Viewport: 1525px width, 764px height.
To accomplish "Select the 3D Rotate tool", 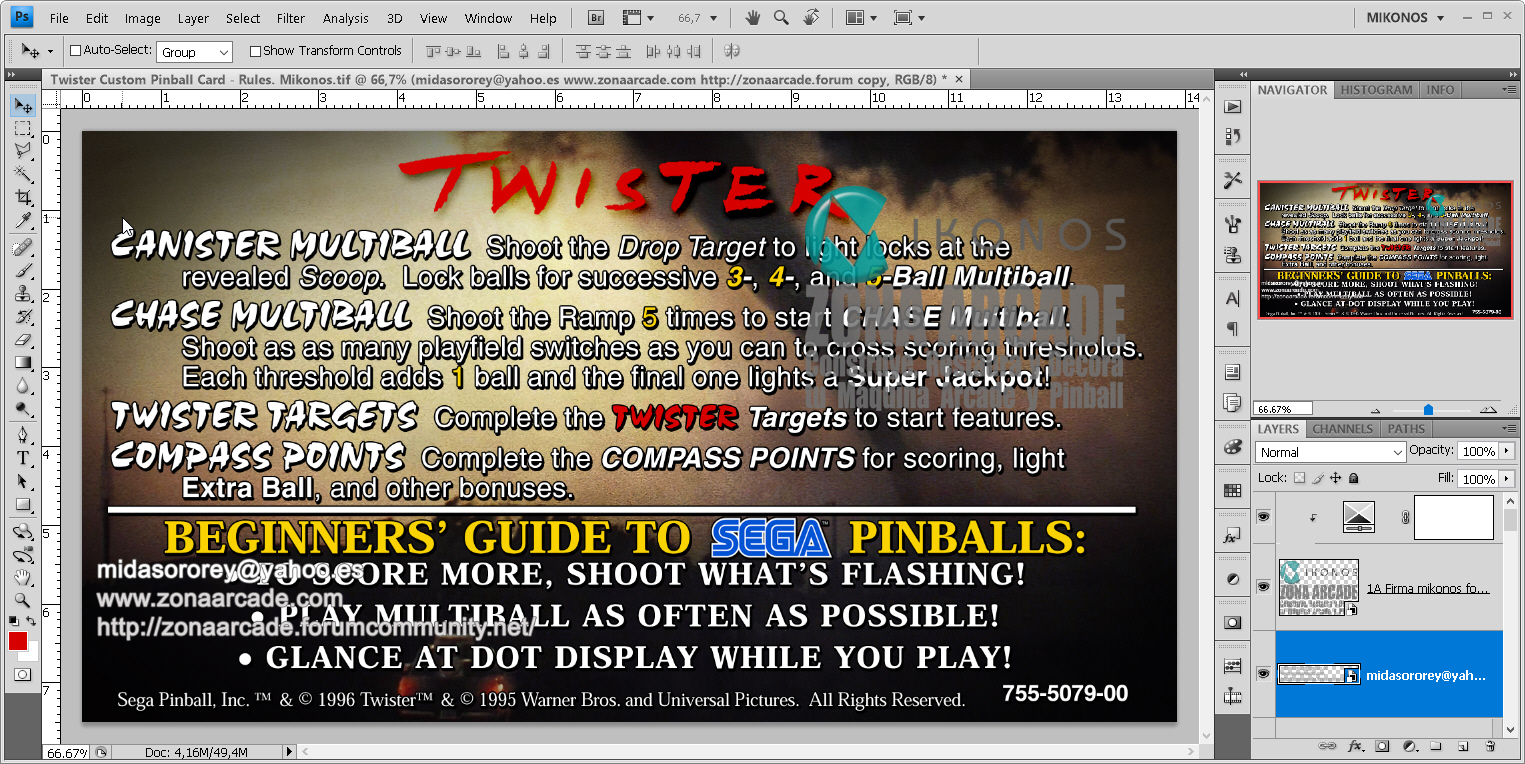I will [x=23, y=532].
